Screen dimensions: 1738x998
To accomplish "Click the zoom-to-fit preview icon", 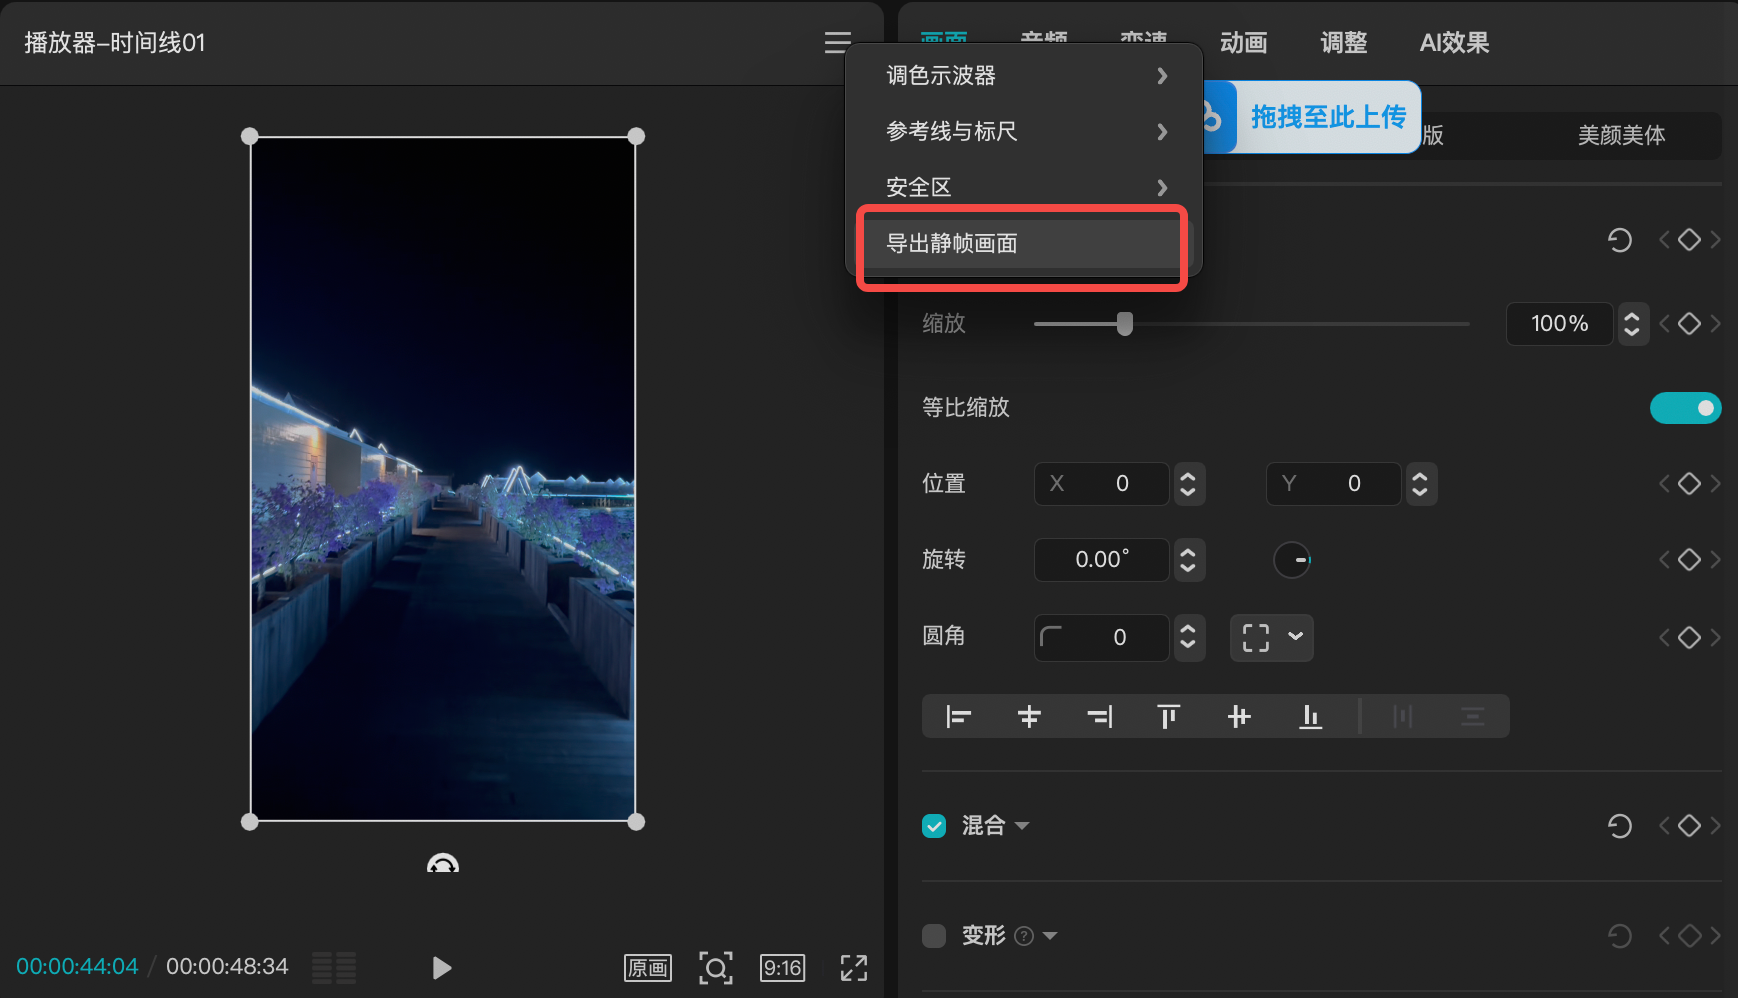I will 715,967.
